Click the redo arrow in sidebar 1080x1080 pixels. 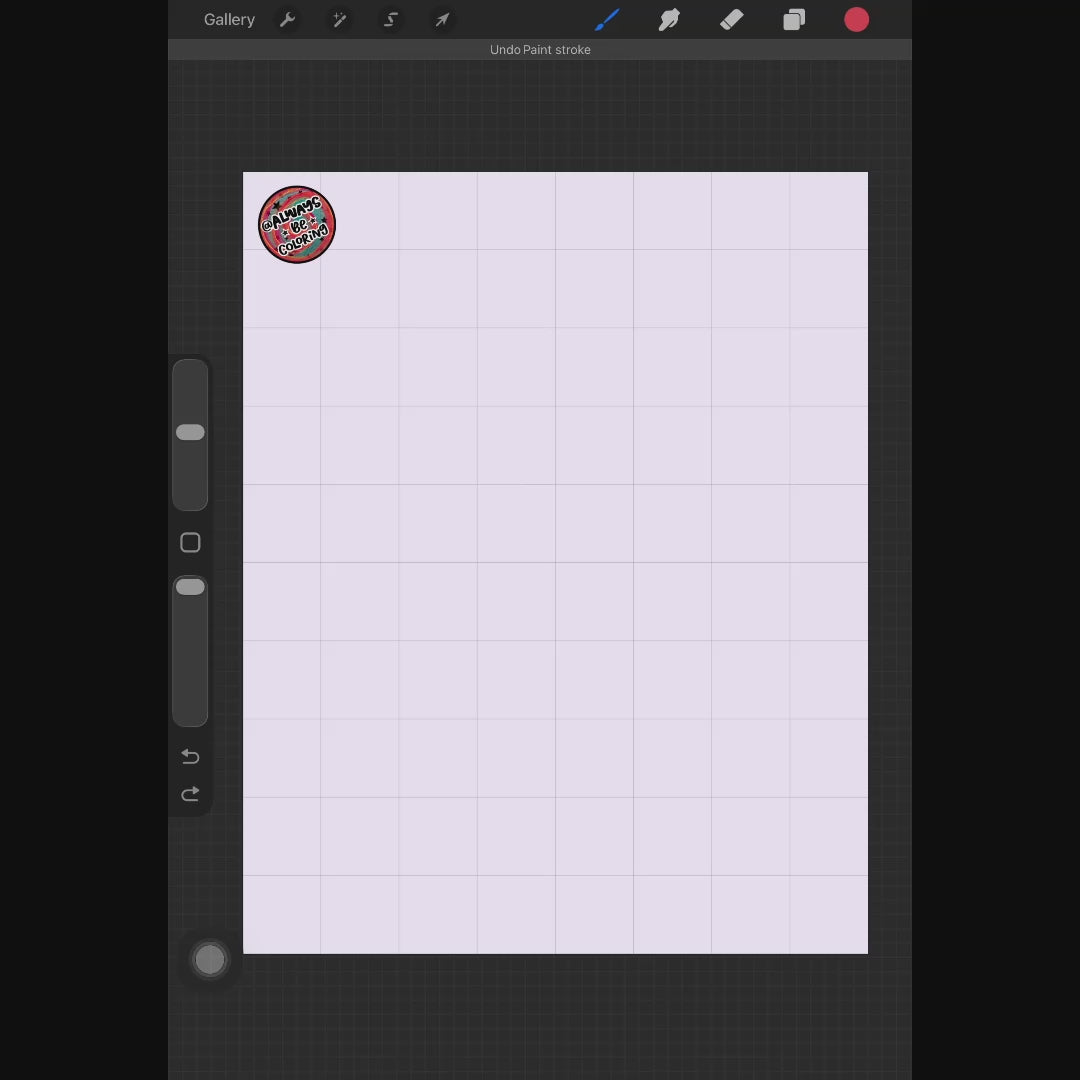[190, 795]
